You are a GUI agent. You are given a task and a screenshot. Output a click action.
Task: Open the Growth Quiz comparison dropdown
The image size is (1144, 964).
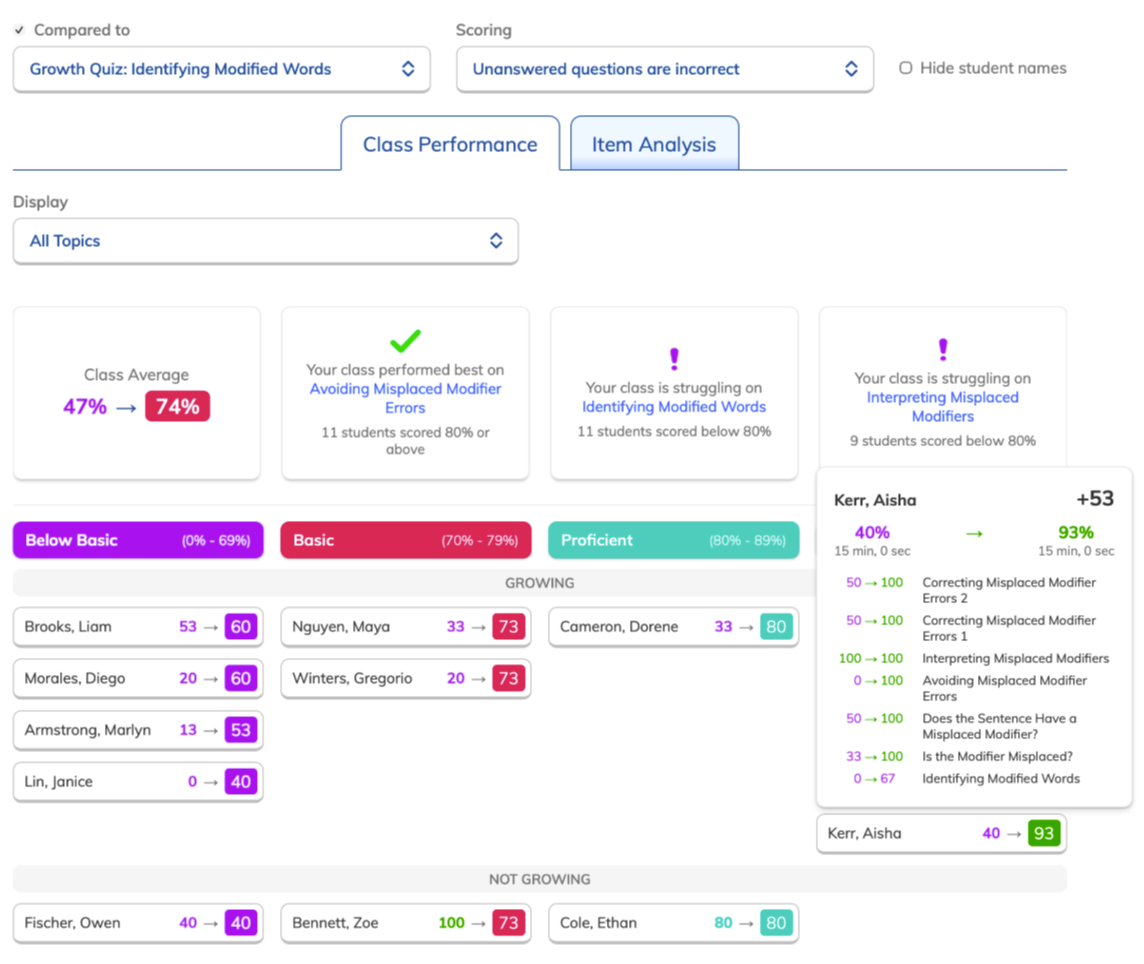click(222, 69)
